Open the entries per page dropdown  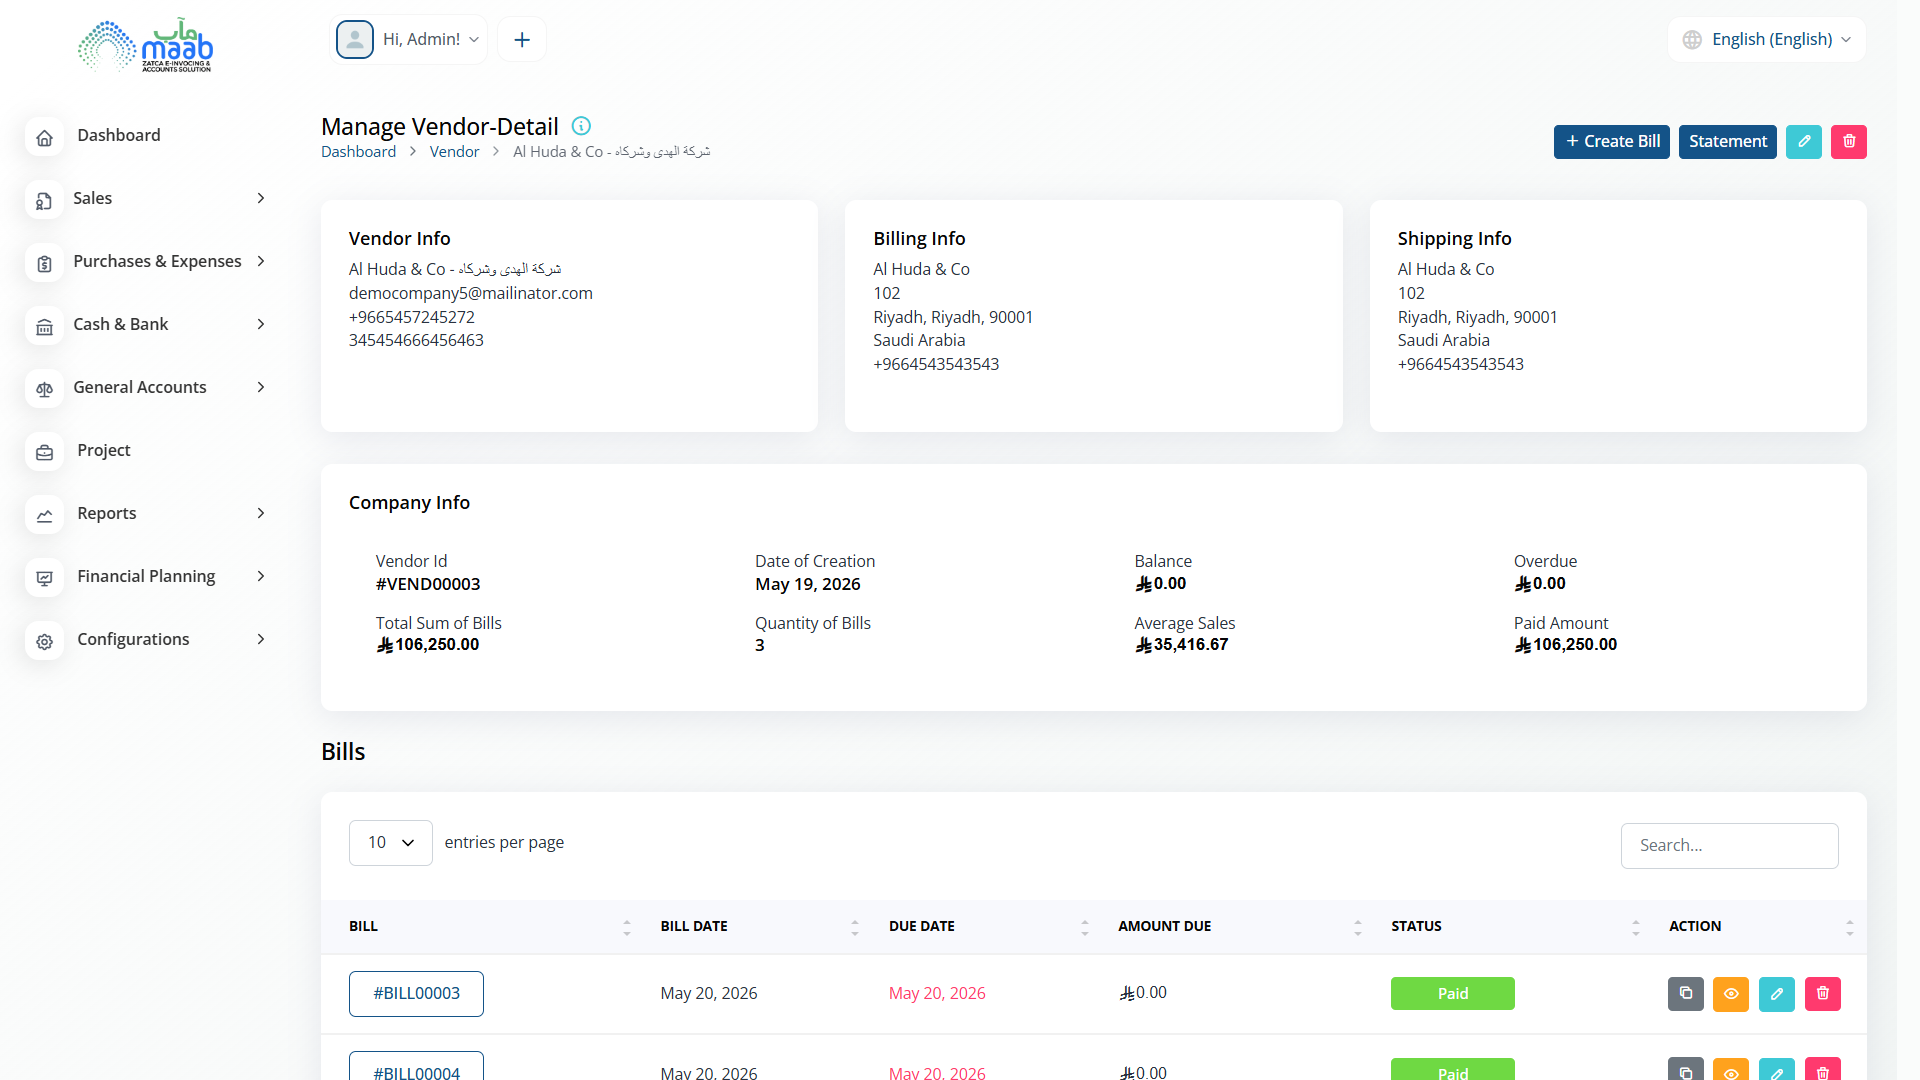(x=391, y=843)
